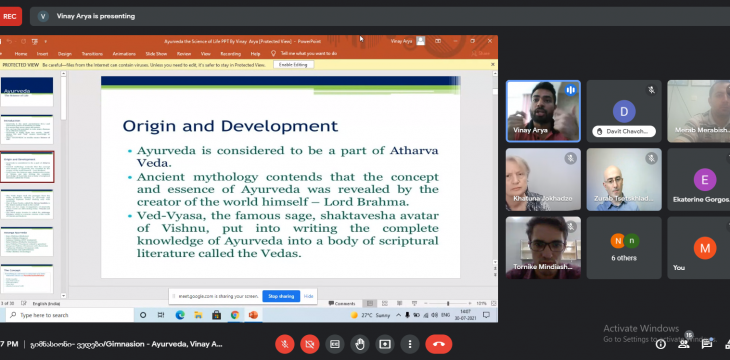The height and width of the screenshot is (360, 730).
Task: Hide the screen sharing notification
Action: tap(309, 296)
